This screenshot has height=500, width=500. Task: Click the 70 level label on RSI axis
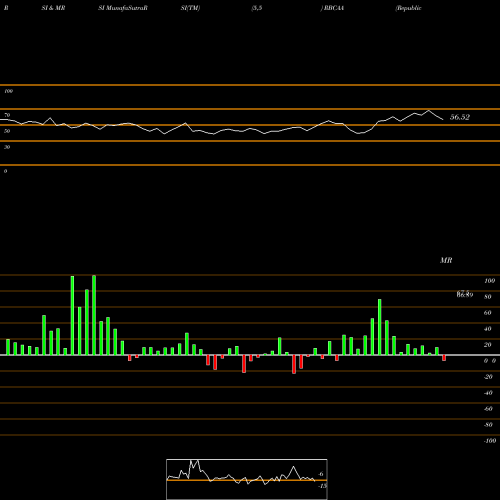pos(7,115)
